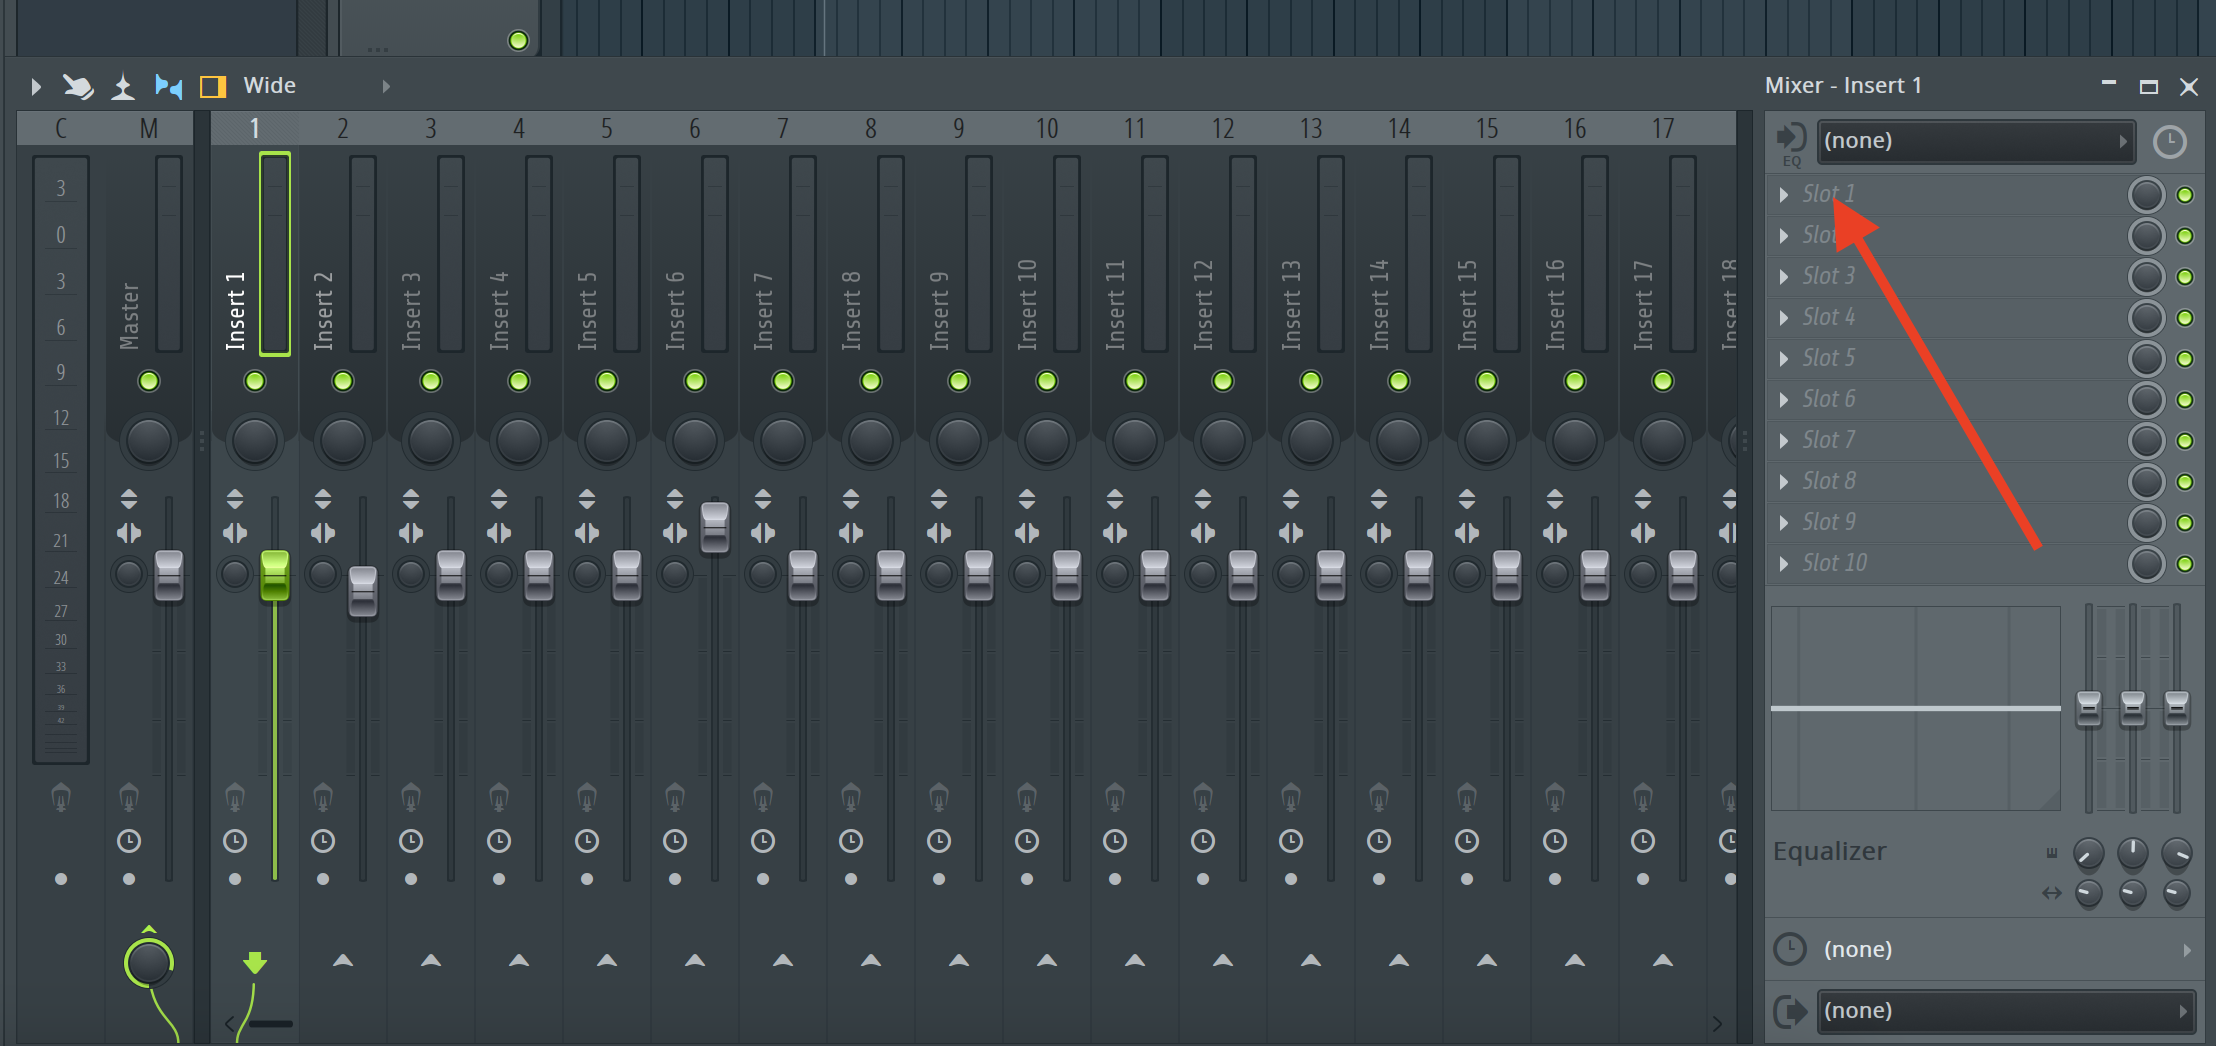Invert polarity on Insert 10

click(1027, 499)
